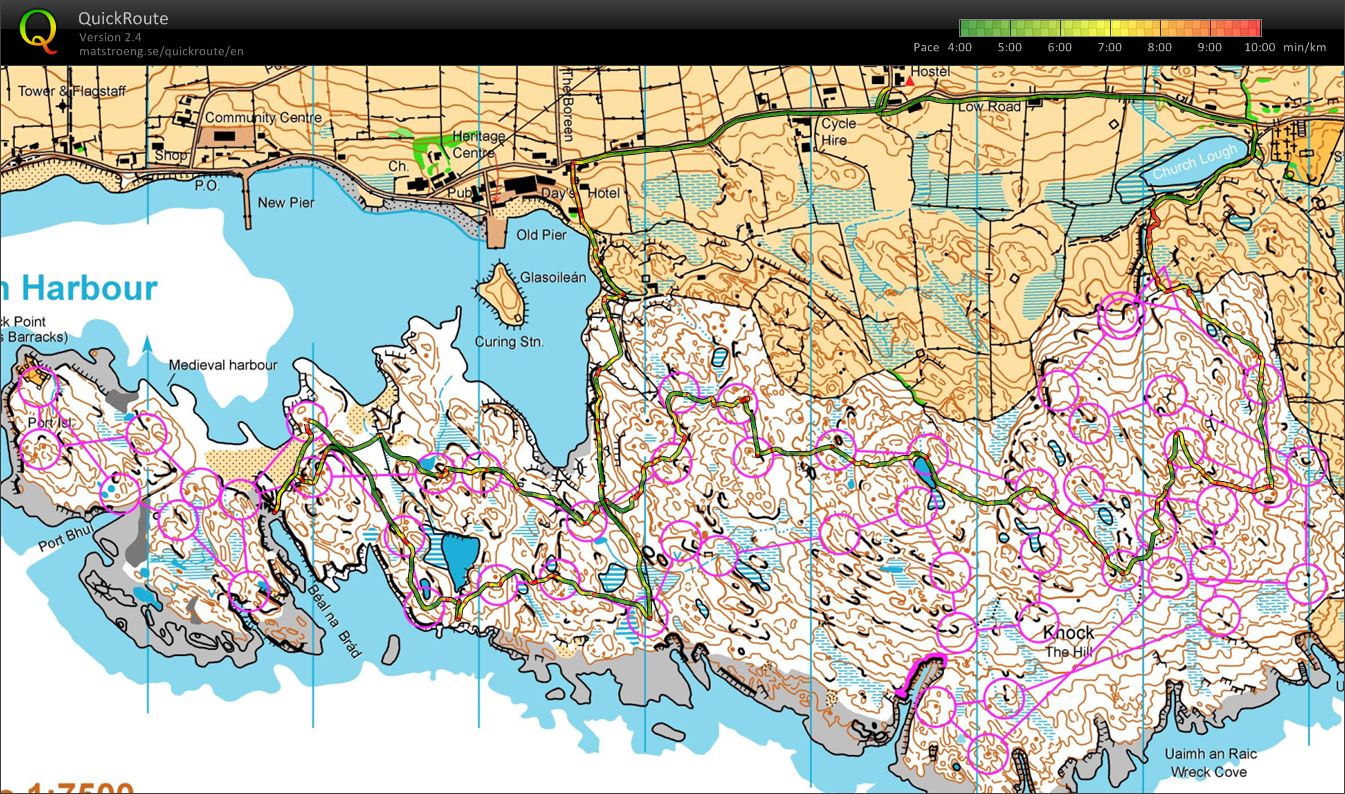Click the 'Old Pier' map label

(541, 235)
